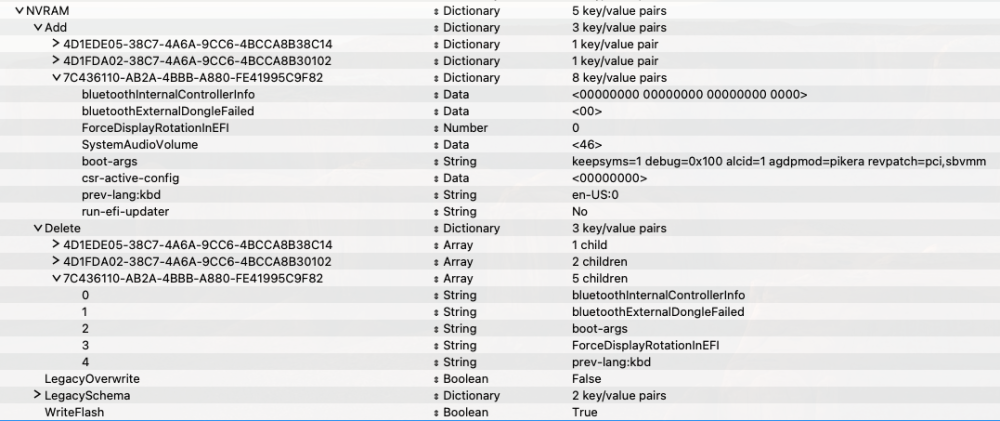Click the prev-lang:kbd string value in item 4
Image resolution: width=1000 pixels, height=421 pixels.
tap(611, 362)
